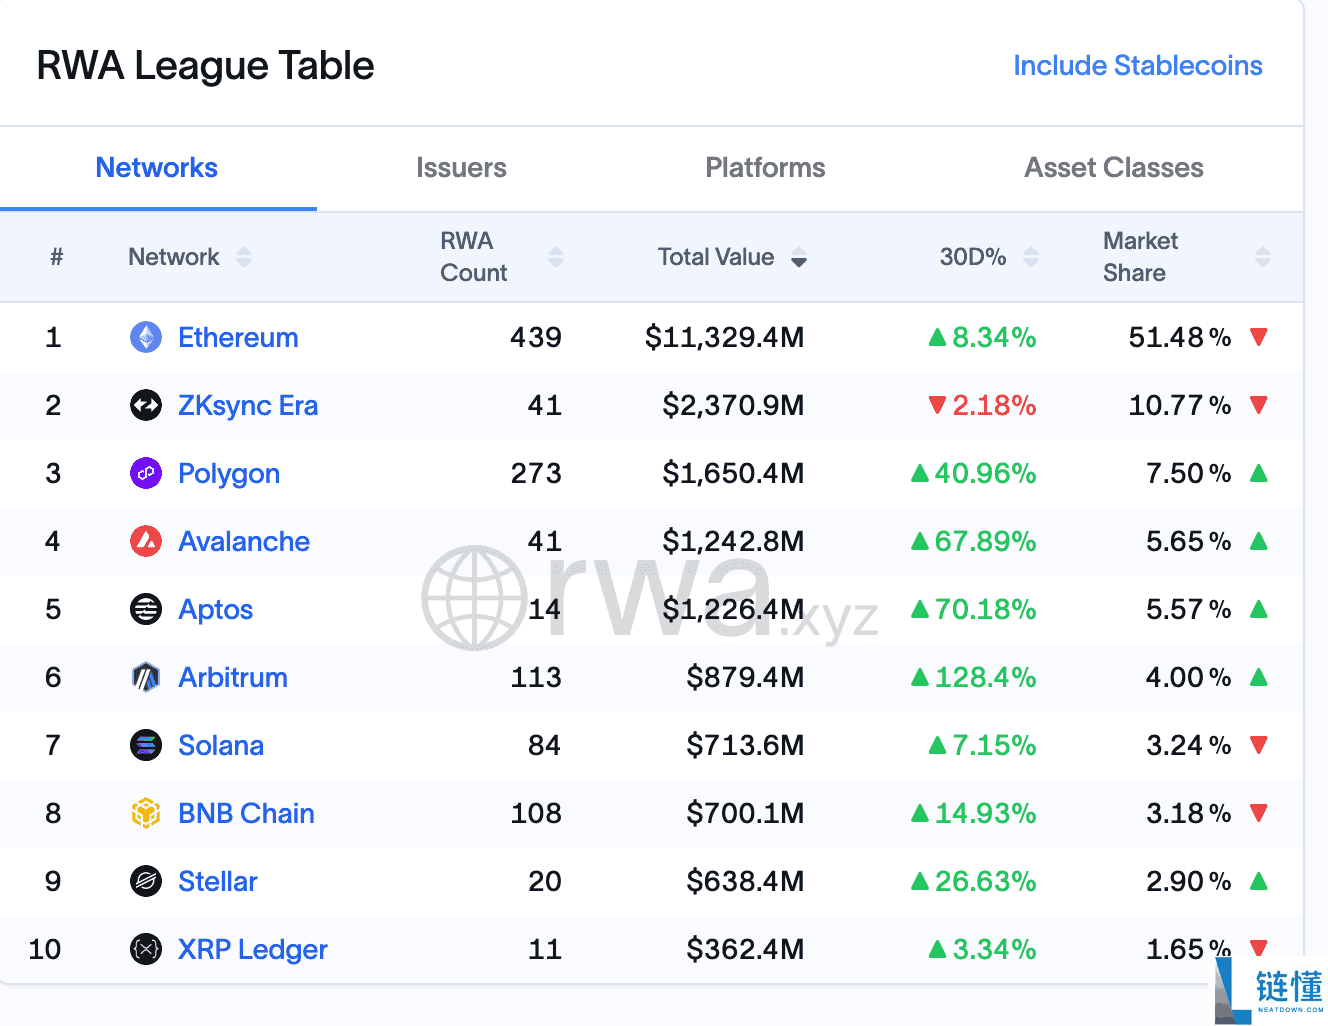Click Polygon RWA count 273
1328x1026 pixels.
click(x=536, y=473)
